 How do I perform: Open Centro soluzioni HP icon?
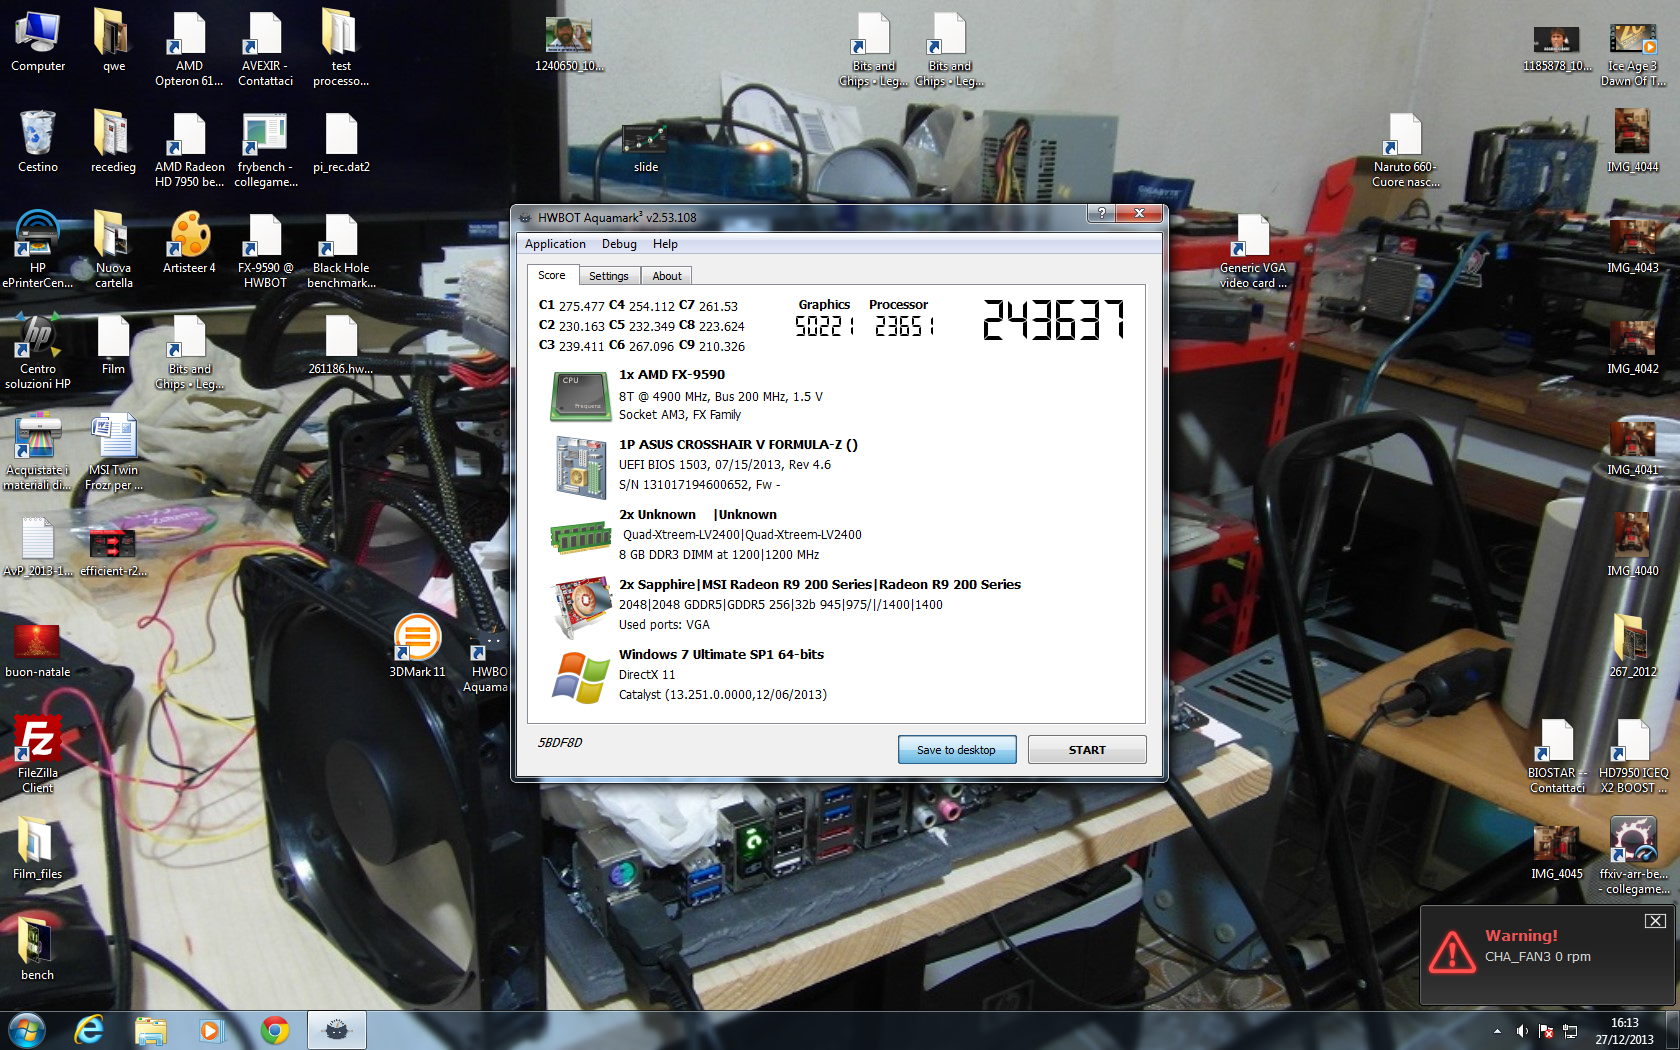[38, 350]
